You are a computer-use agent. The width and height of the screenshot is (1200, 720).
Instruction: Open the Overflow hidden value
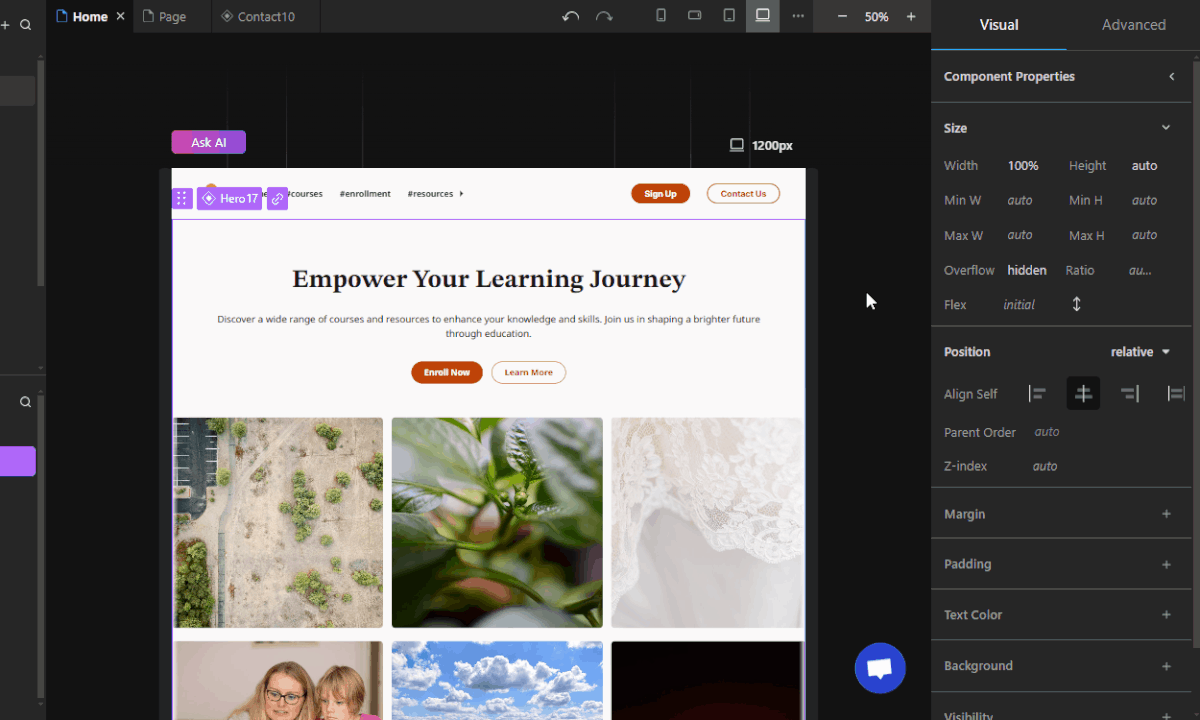1027,270
